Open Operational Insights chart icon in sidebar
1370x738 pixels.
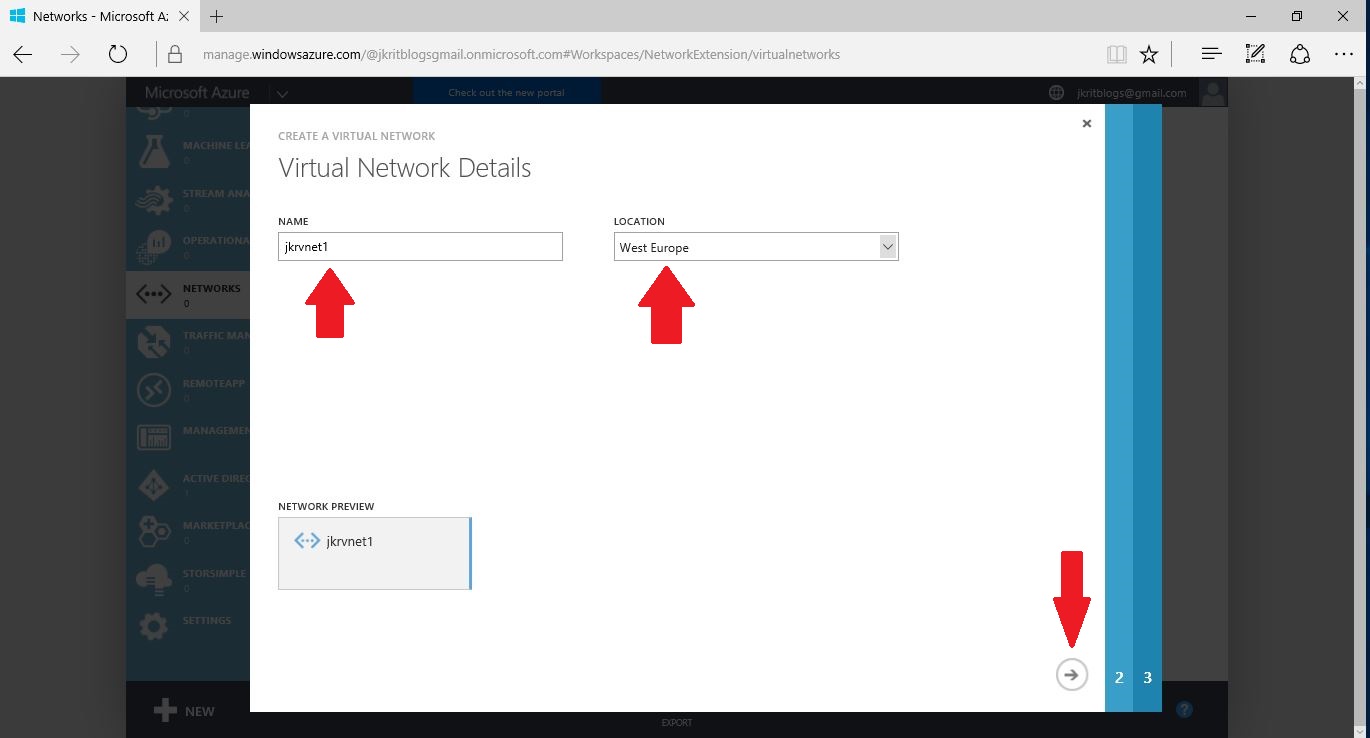[x=153, y=247]
